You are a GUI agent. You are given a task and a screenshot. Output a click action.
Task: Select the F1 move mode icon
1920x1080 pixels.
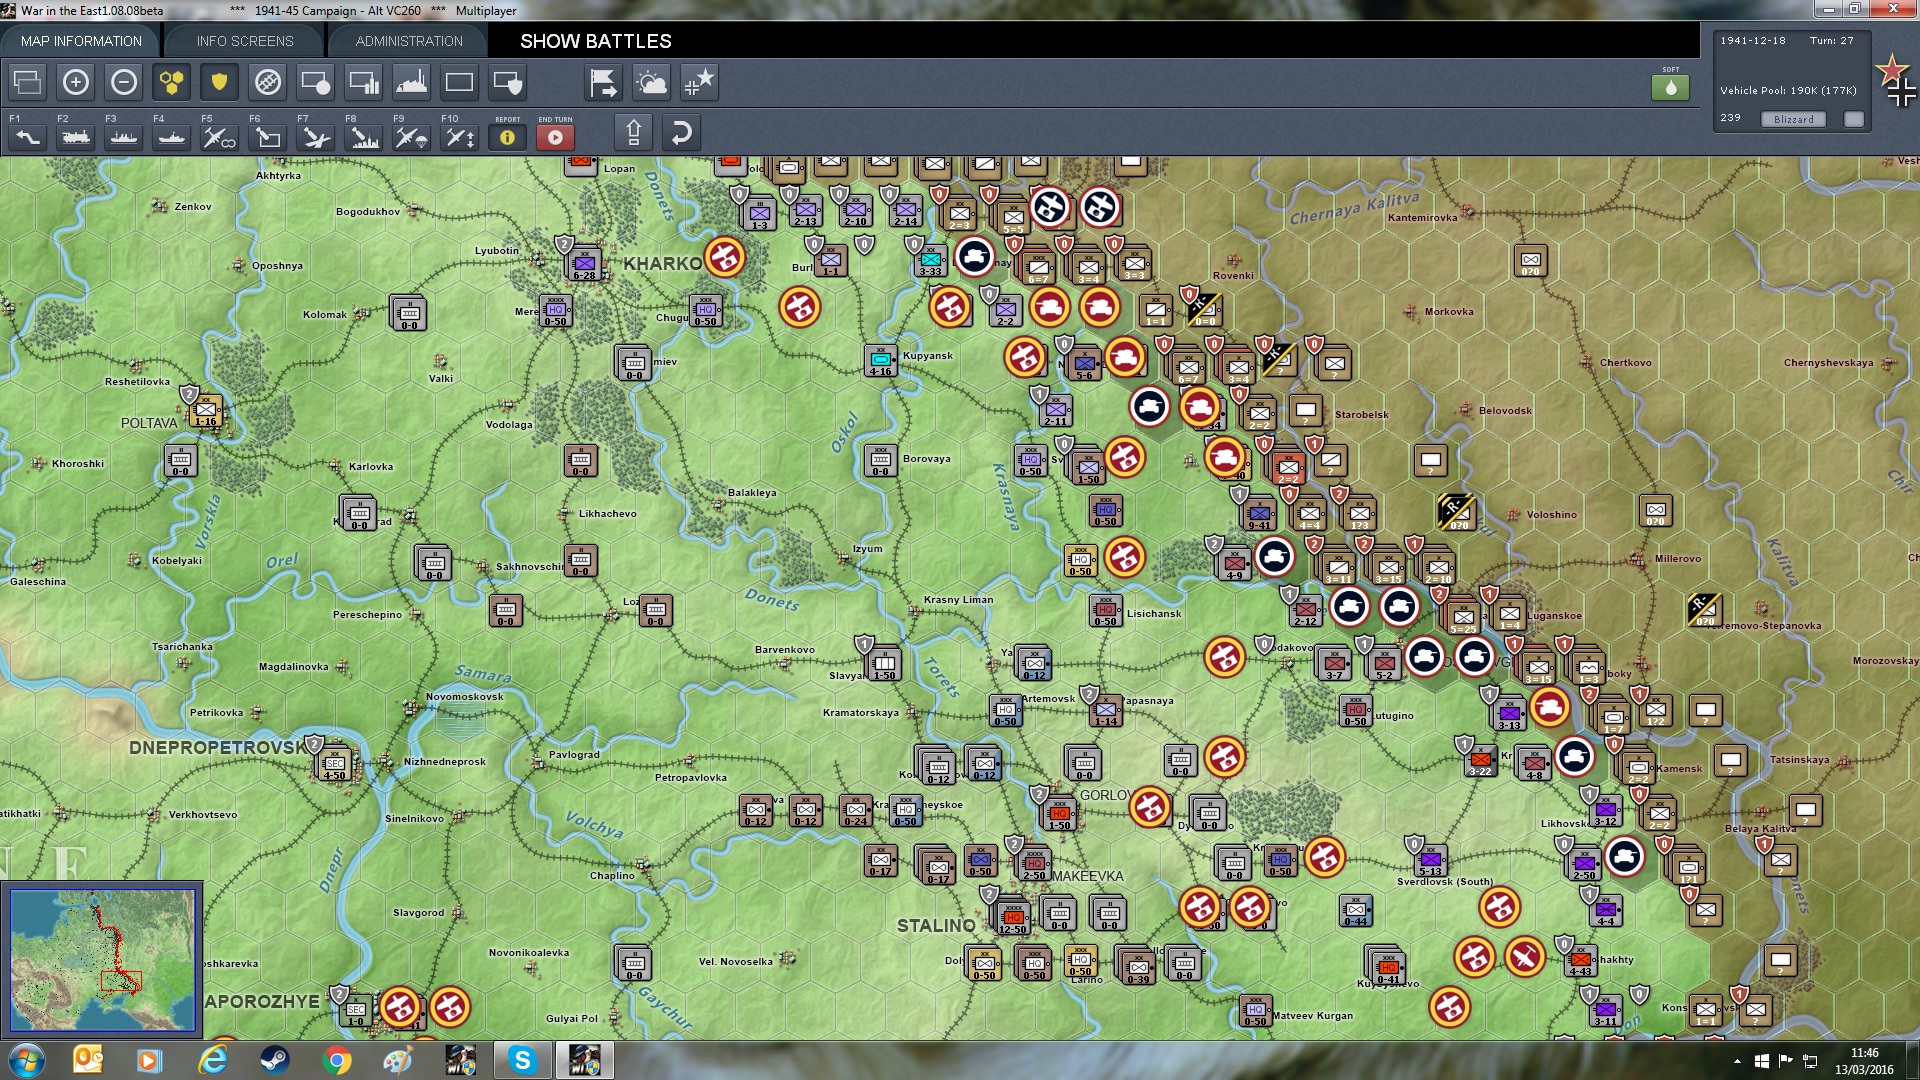click(28, 137)
